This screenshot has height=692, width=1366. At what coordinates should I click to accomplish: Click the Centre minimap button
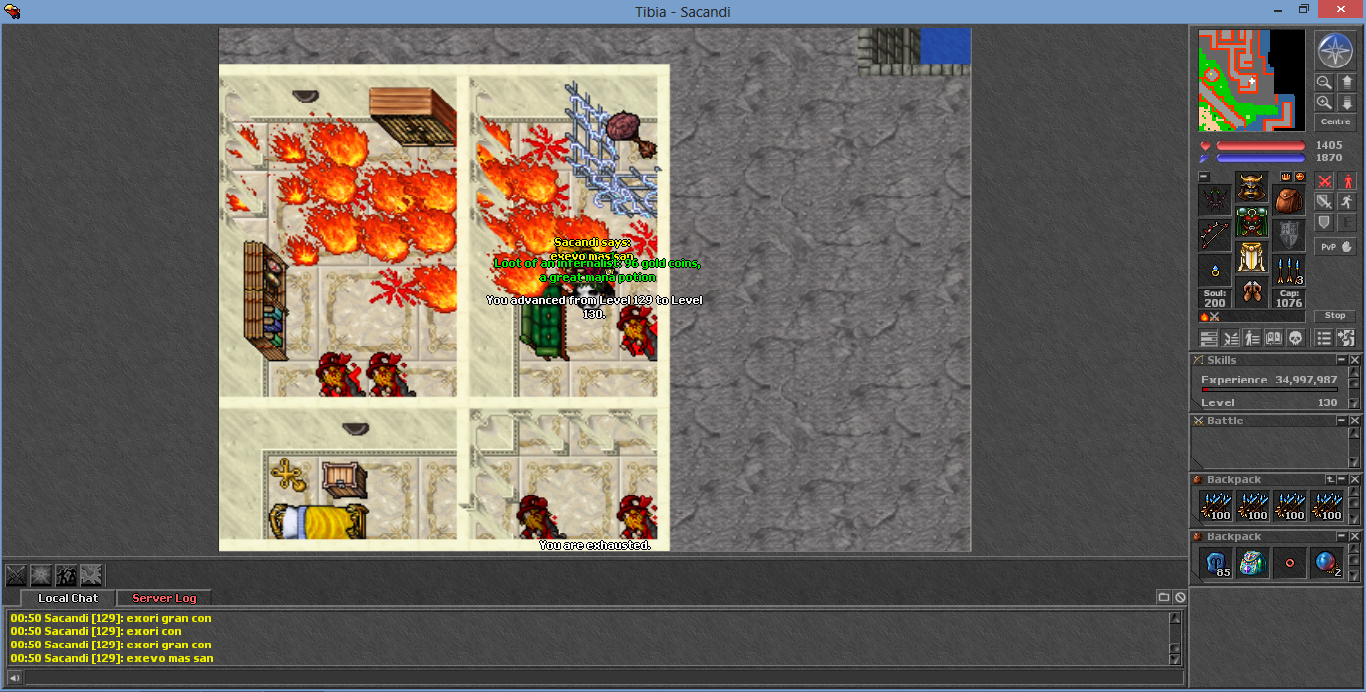click(1335, 121)
